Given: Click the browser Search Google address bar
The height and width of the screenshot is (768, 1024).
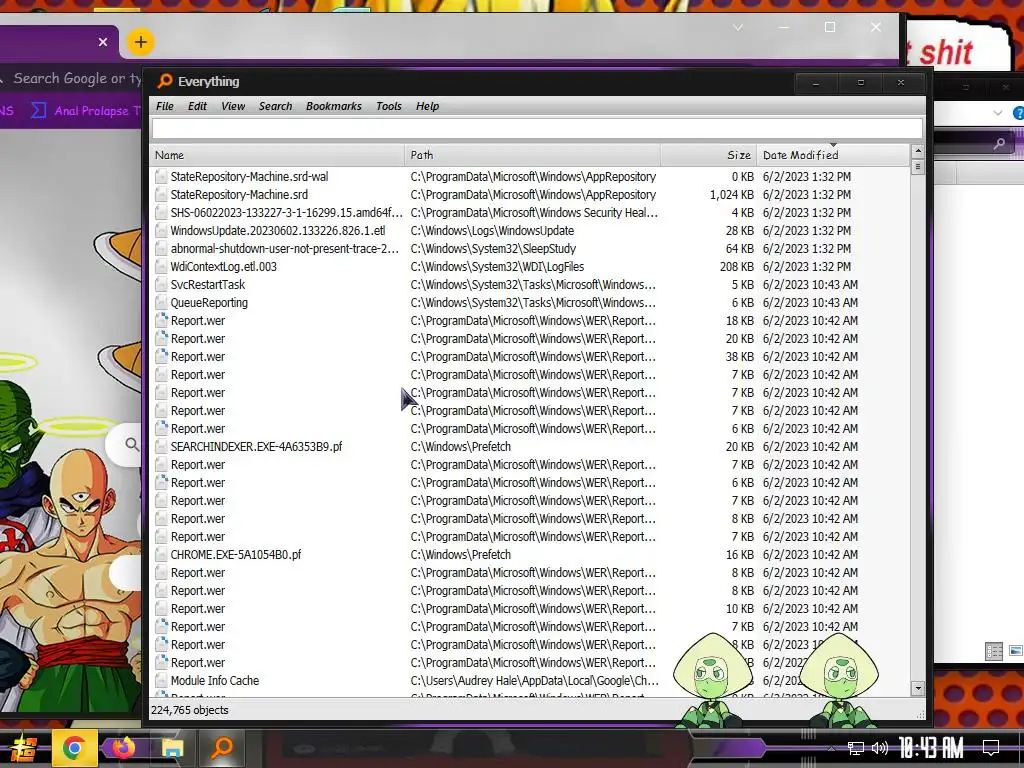Looking at the screenshot, I should point(77,78).
